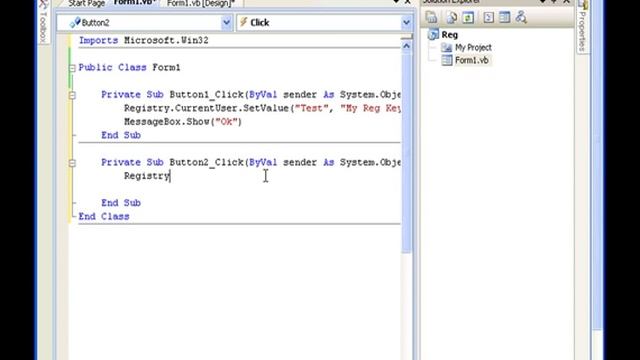Switch to the Start Page tab
Image resolution: width=640 pixels, height=360 pixels.
tap(87, 4)
